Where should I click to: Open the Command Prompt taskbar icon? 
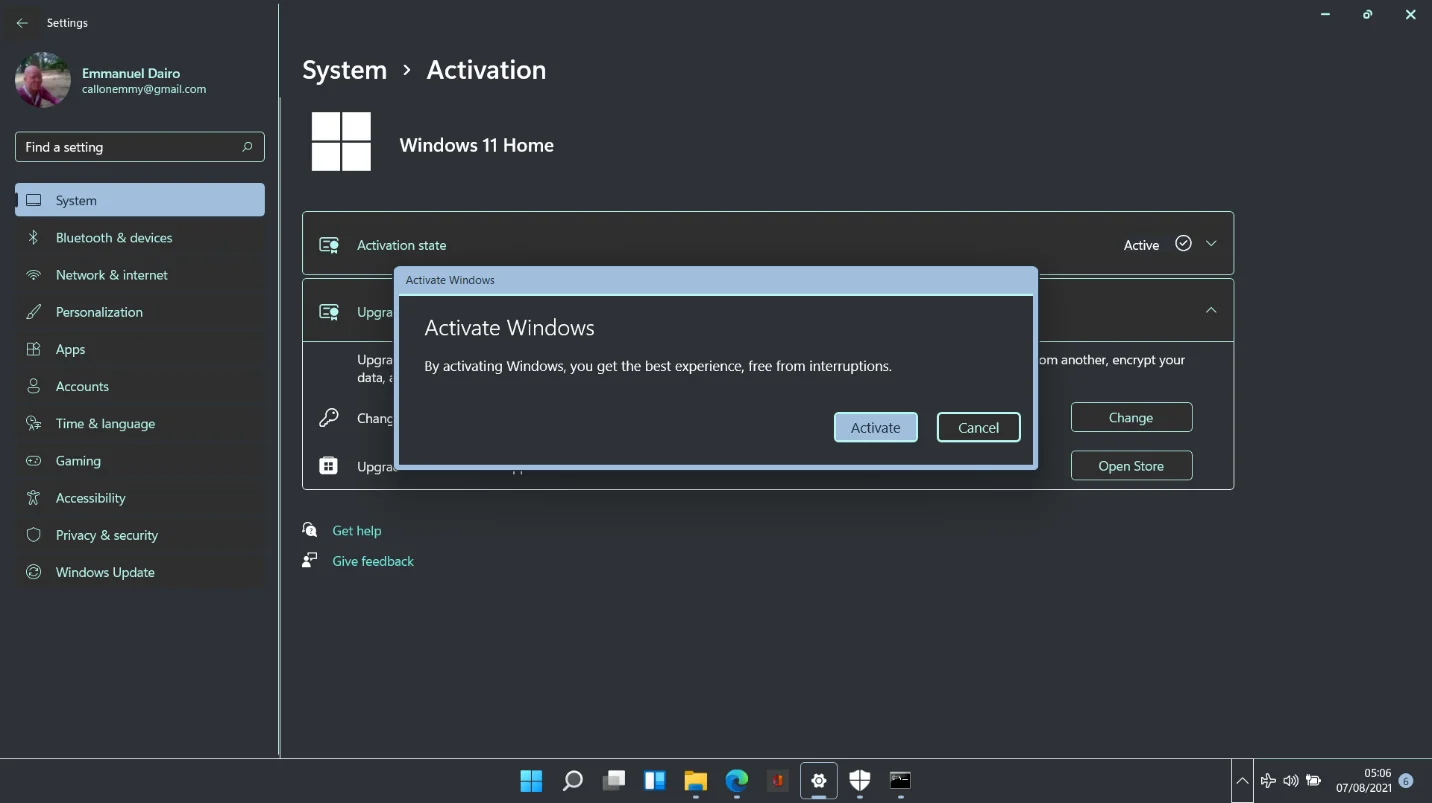[900, 781]
